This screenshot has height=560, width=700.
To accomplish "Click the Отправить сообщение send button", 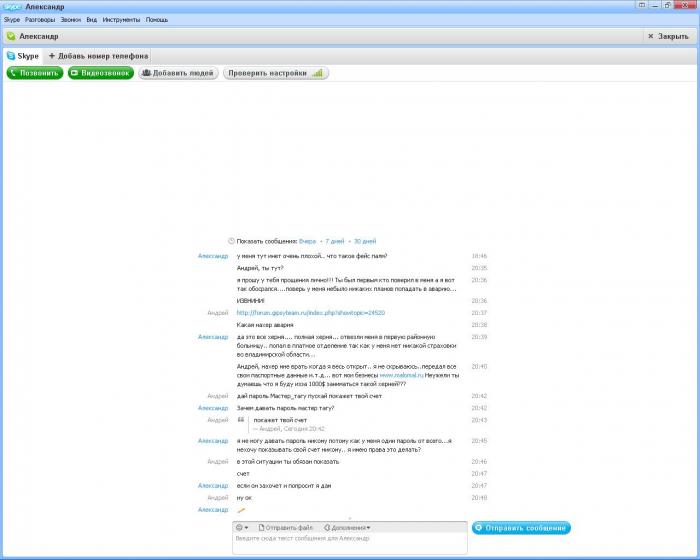I will point(521,528).
